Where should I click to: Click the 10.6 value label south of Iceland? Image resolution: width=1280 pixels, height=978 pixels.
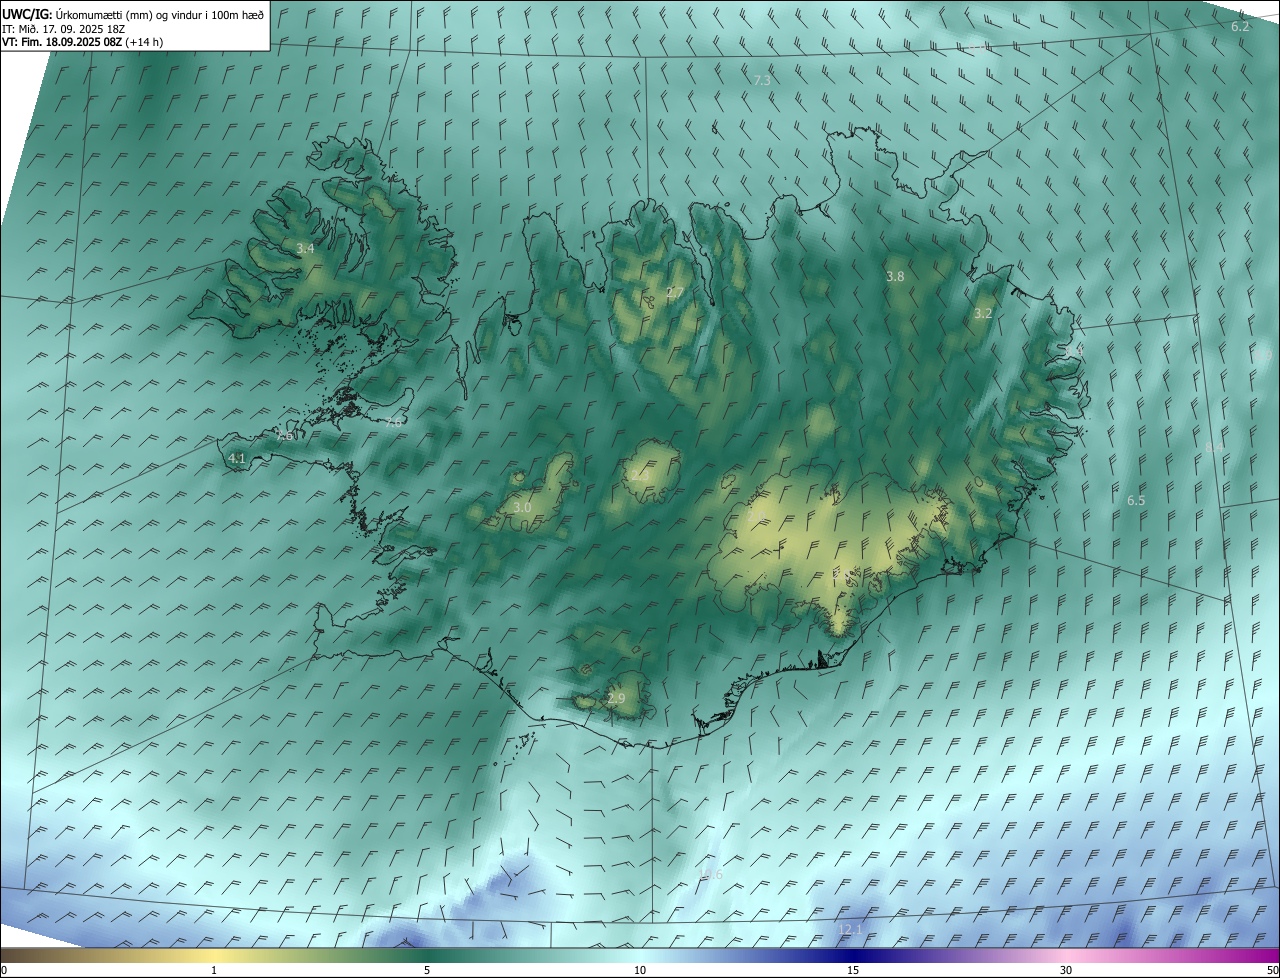(710, 875)
